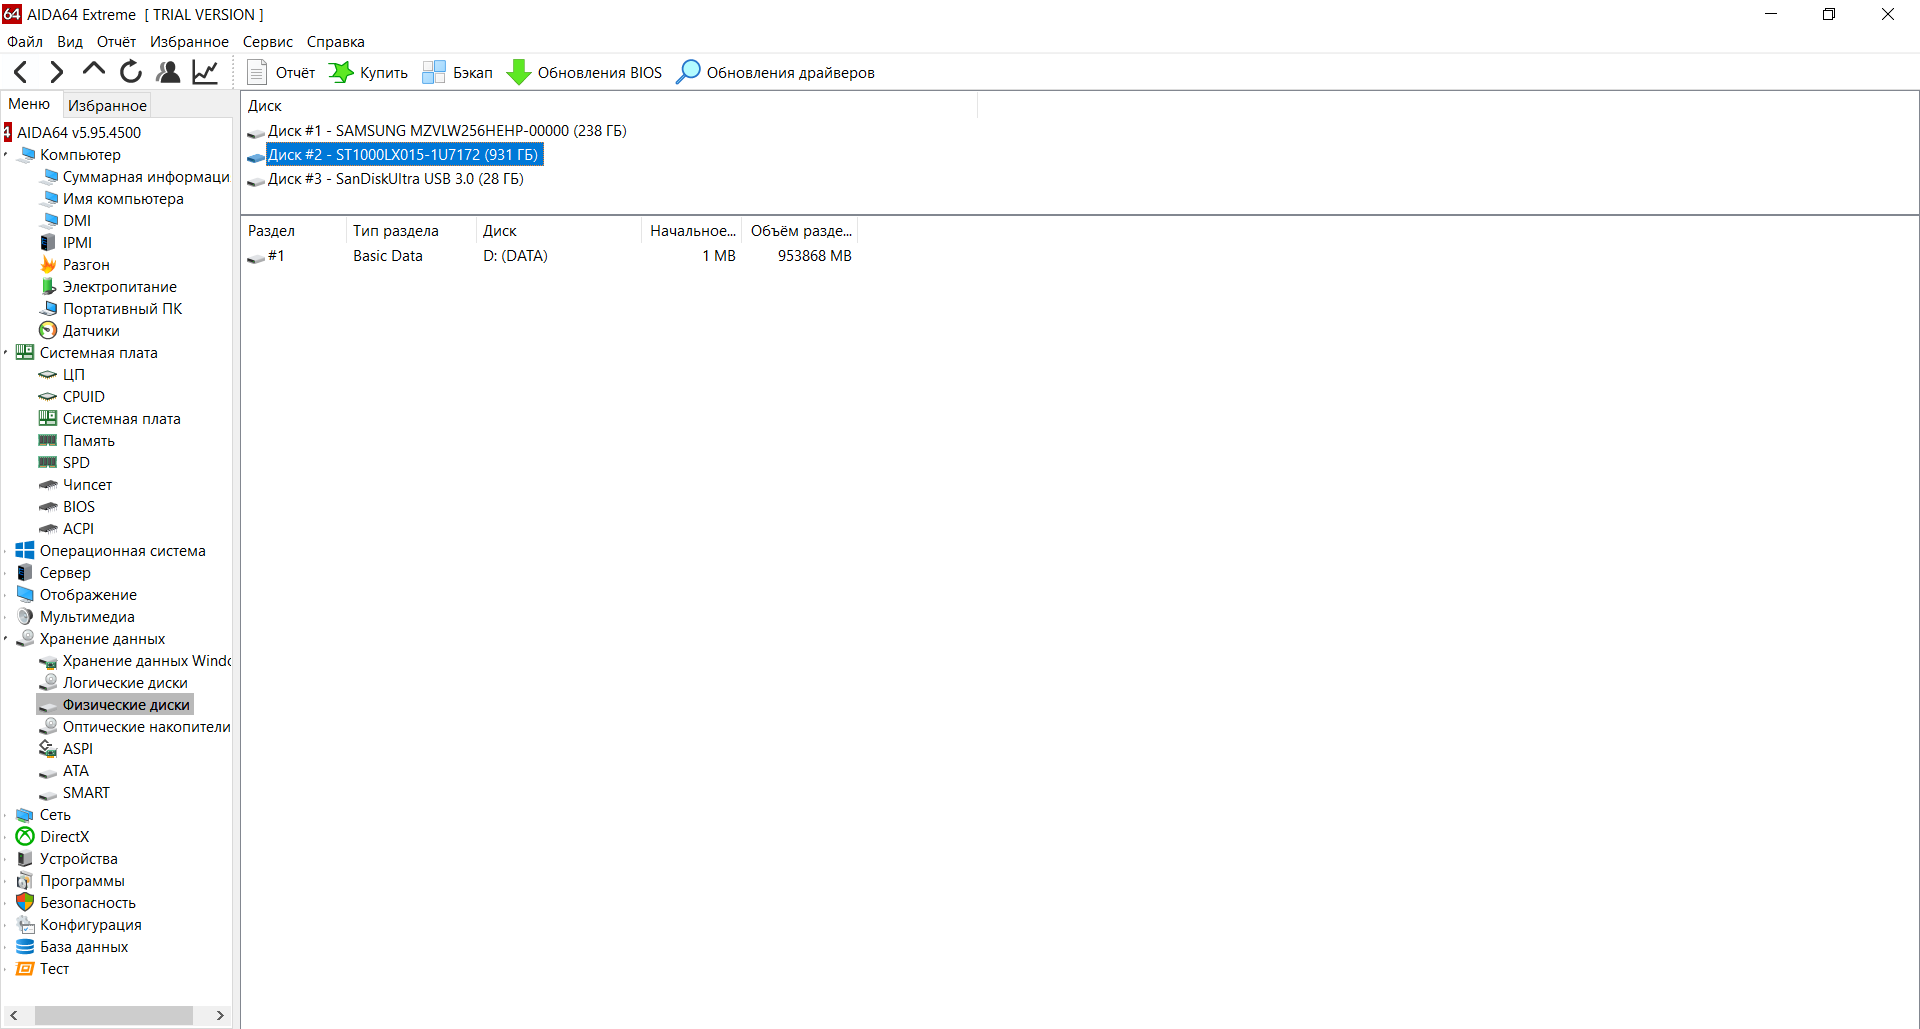Click the База данных database icon
1920x1029 pixels.
[25, 947]
